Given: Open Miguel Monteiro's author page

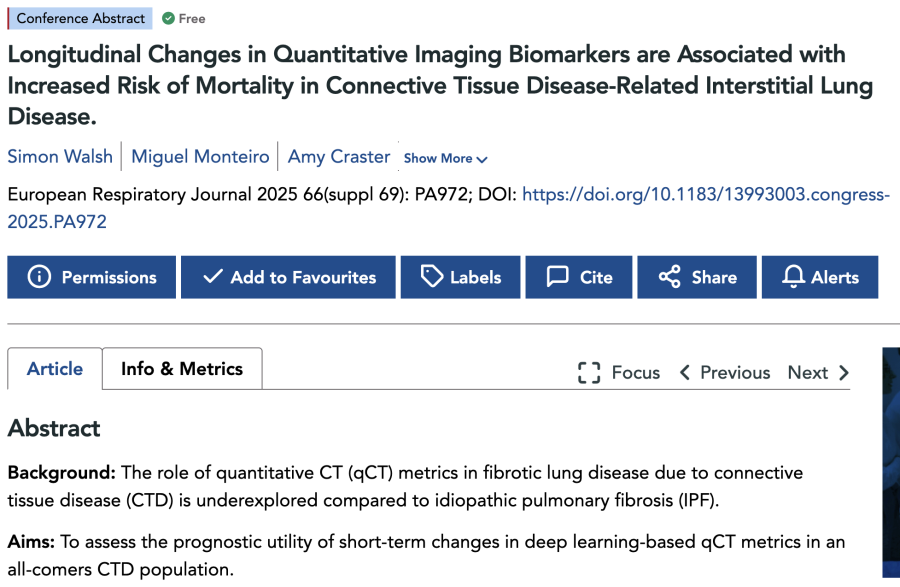Looking at the screenshot, I should 200,156.
